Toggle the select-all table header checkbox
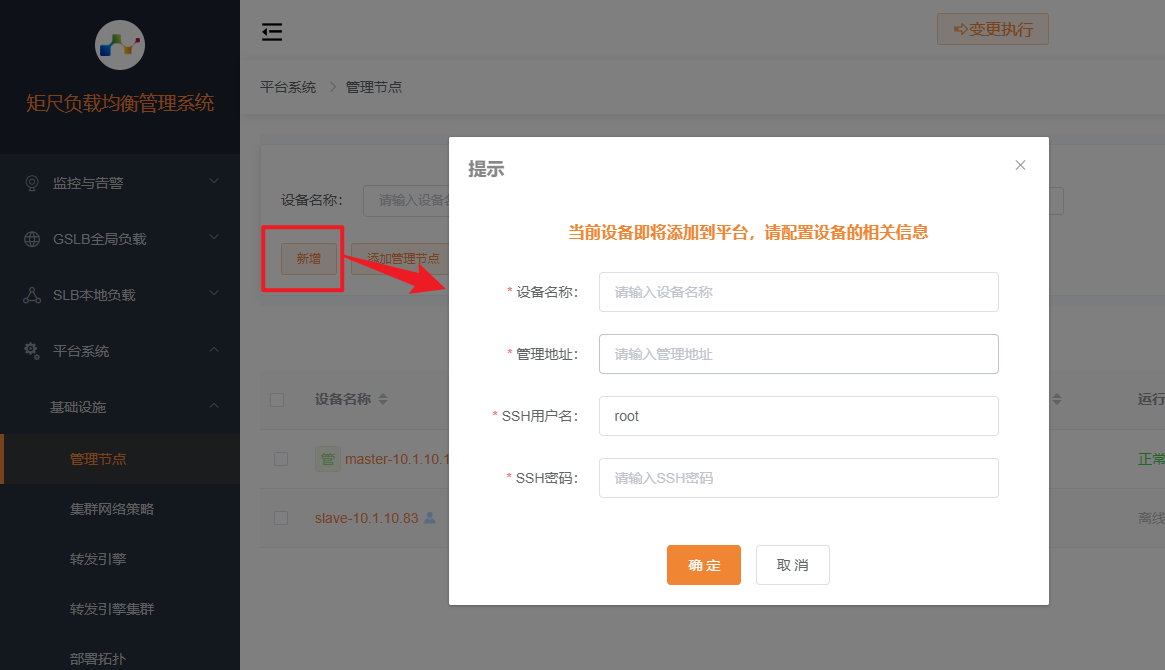This screenshot has width=1165, height=670. [x=277, y=400]
